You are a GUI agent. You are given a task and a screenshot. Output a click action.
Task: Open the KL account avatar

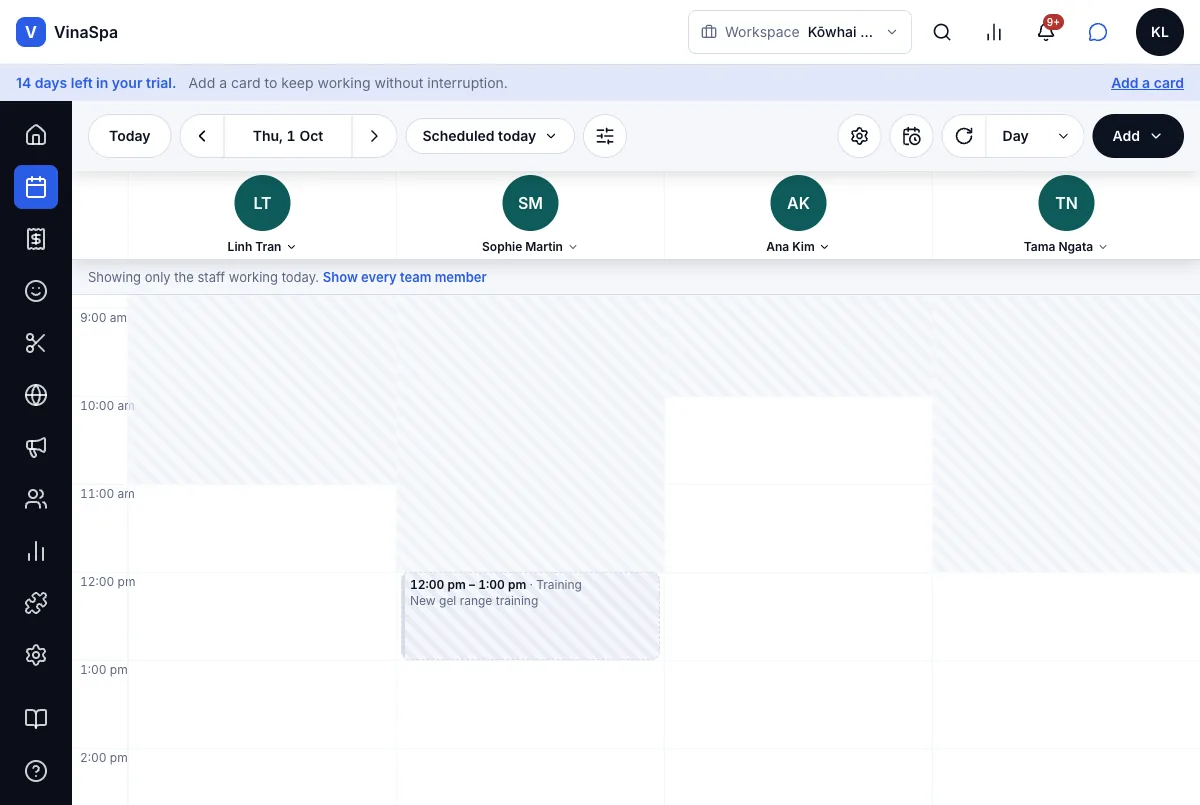[1160, 32]
